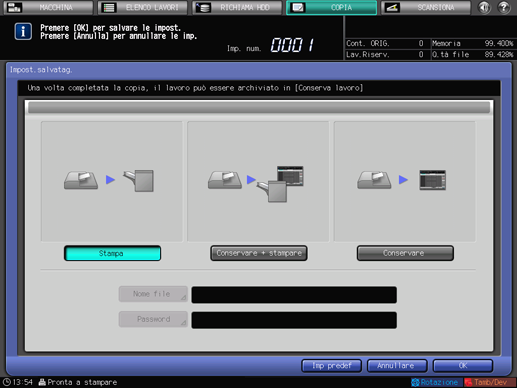Click the Cont. ORIG. counter value

[421, 43]
